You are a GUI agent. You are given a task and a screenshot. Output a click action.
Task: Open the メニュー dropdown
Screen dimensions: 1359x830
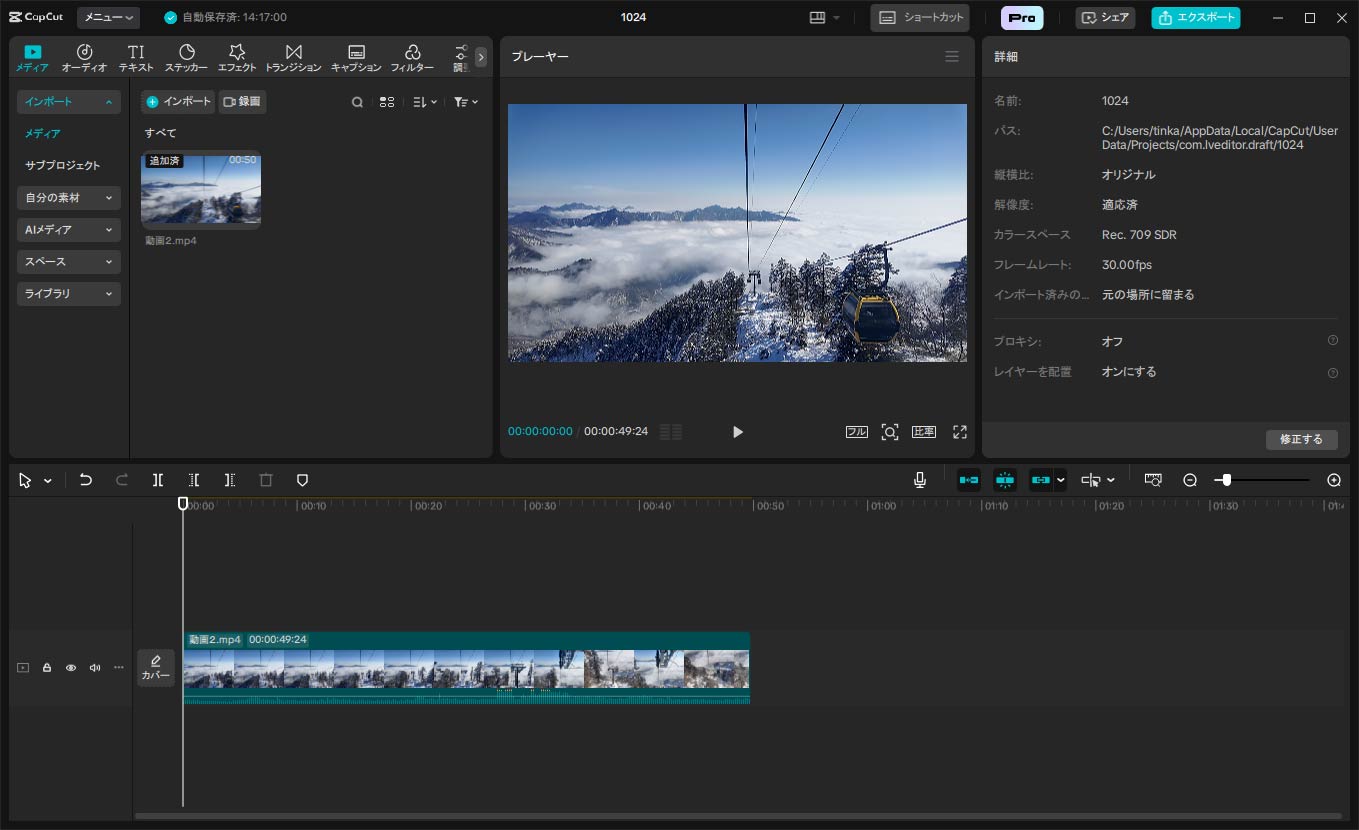click(x=108, y=18)
